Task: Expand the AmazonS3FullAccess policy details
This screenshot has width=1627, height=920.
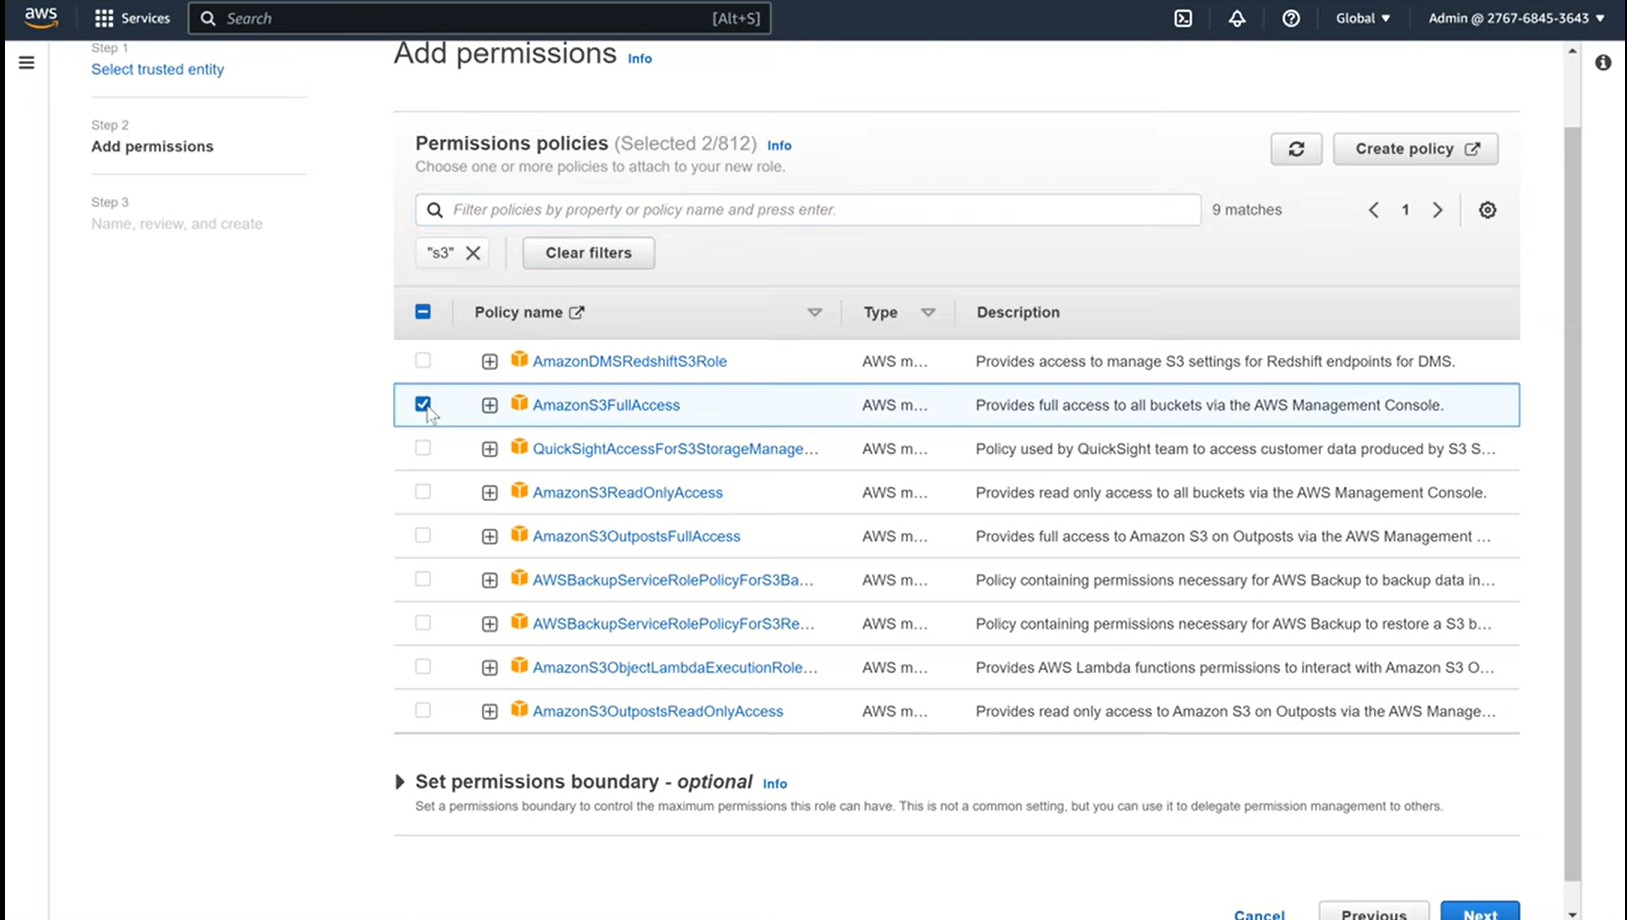Action: click(x=489, y=405)
